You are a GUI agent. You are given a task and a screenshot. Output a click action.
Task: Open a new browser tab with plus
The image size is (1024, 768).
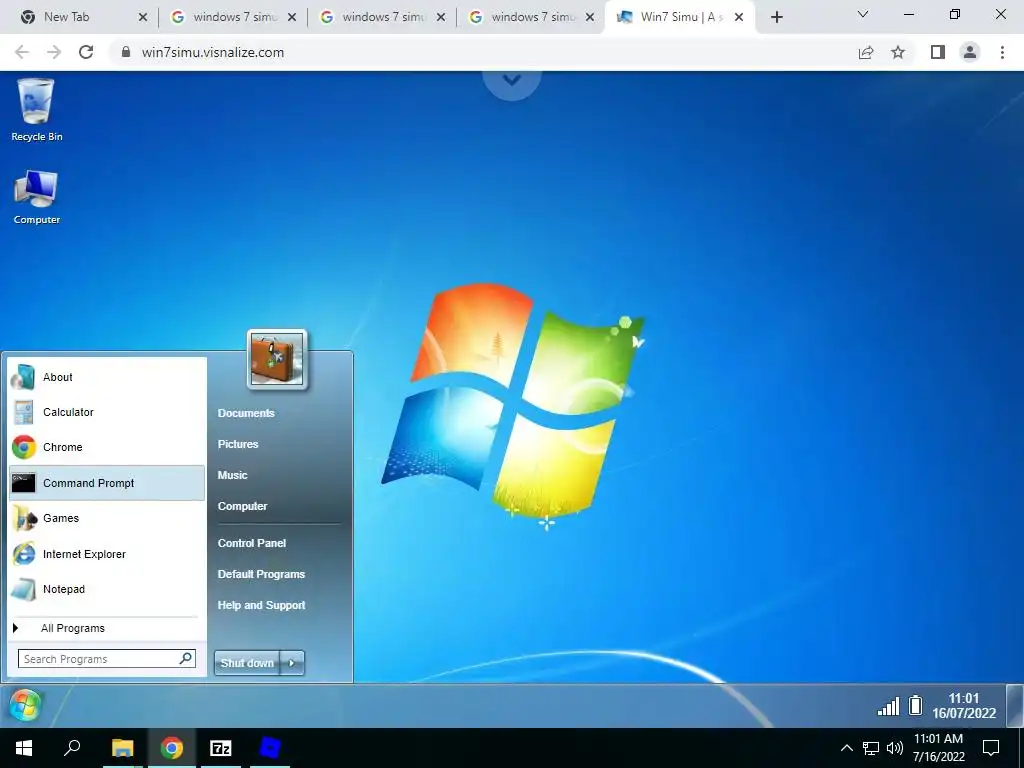click(x=776, y=17)
